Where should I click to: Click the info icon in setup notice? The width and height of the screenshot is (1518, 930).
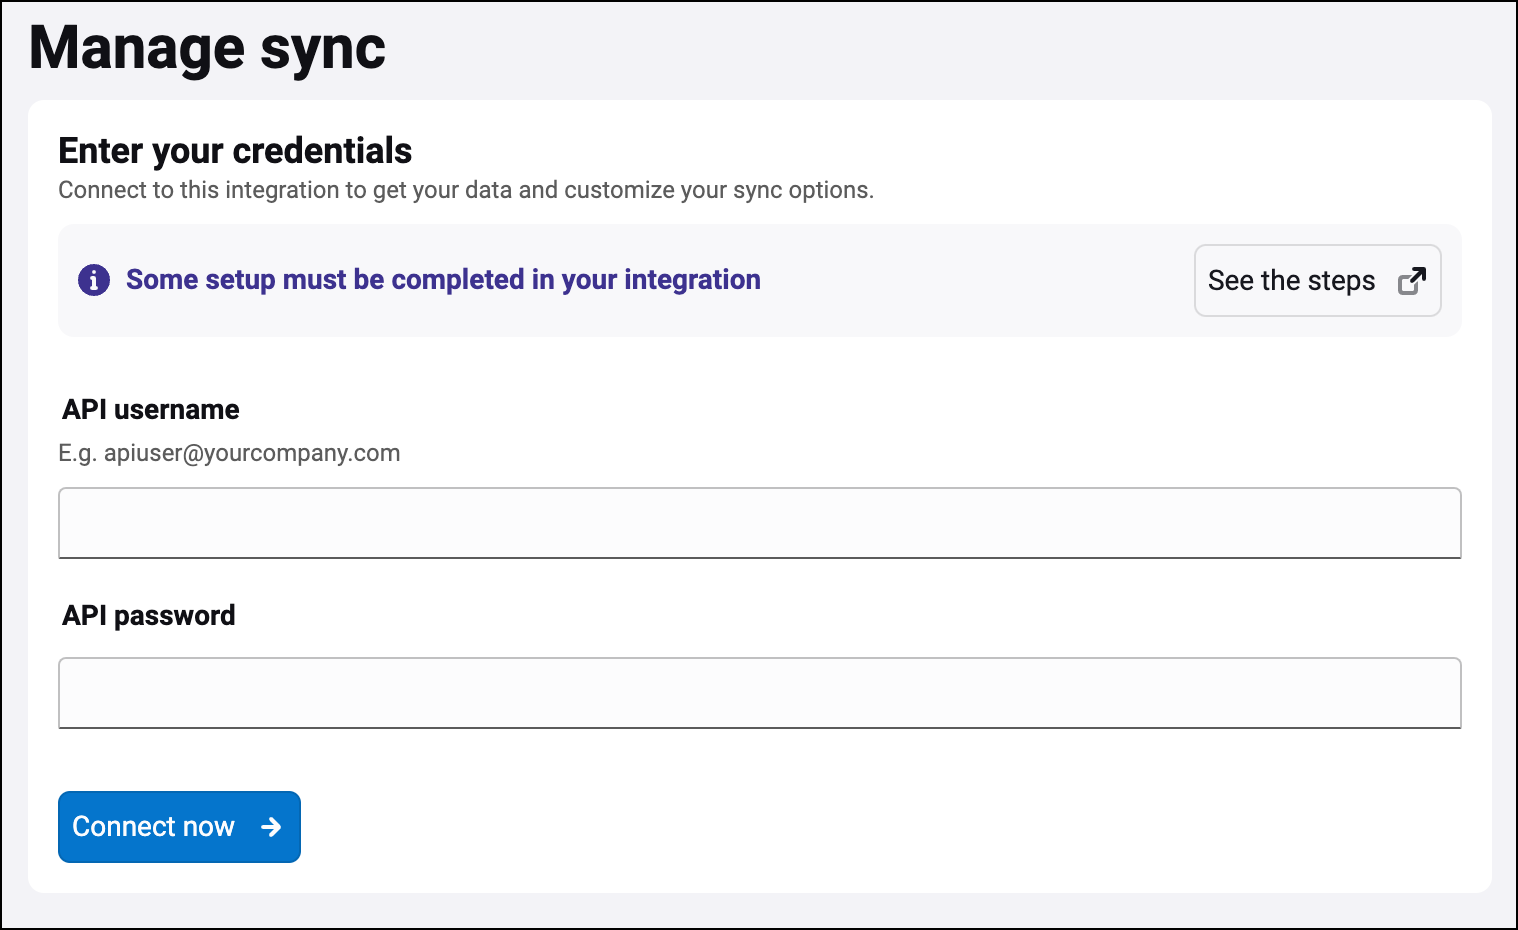coord(94,280)
